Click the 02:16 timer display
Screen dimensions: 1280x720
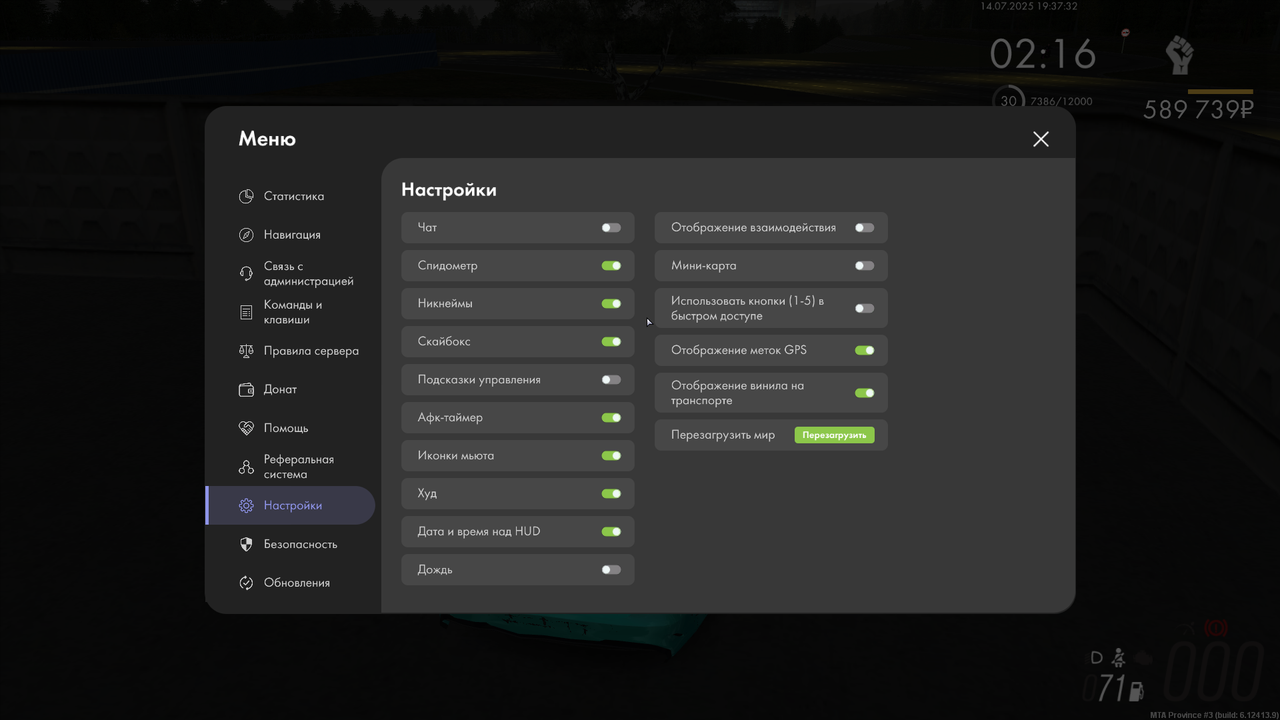[1043, 54]
